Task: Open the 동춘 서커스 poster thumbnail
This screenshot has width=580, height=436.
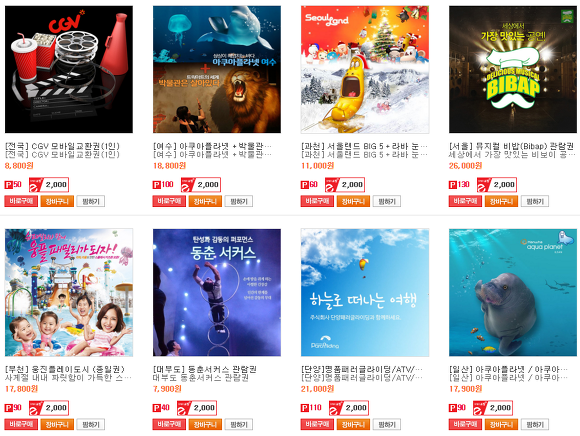Action: [217, 293]
